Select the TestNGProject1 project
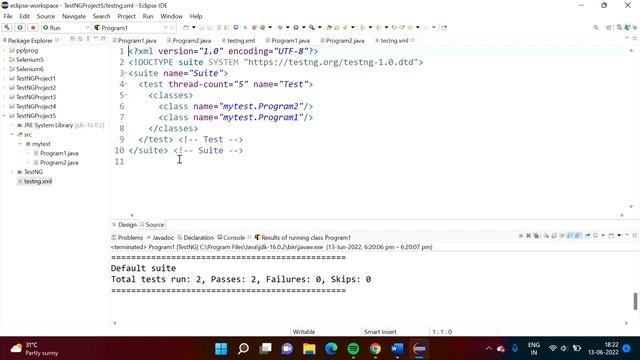This screenshot has height=360, width=640. click(36, 78)
